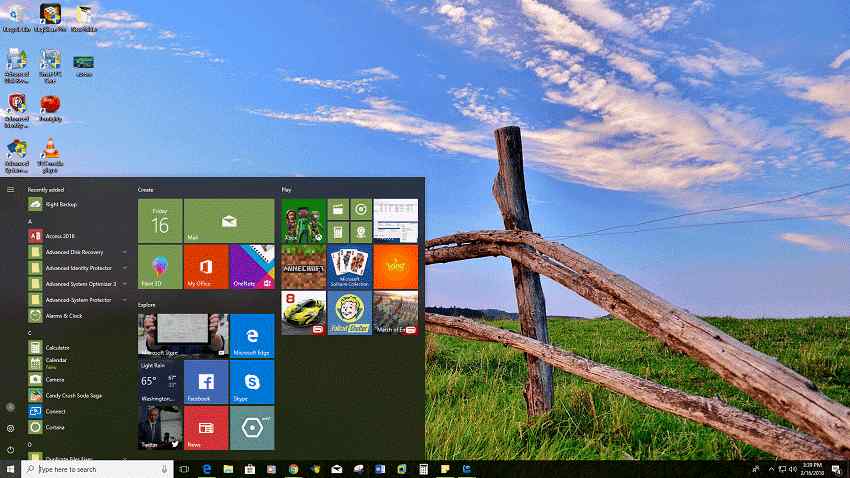Click the Create group heading
This screenshot has height=478, width=850.
(145, 190)
